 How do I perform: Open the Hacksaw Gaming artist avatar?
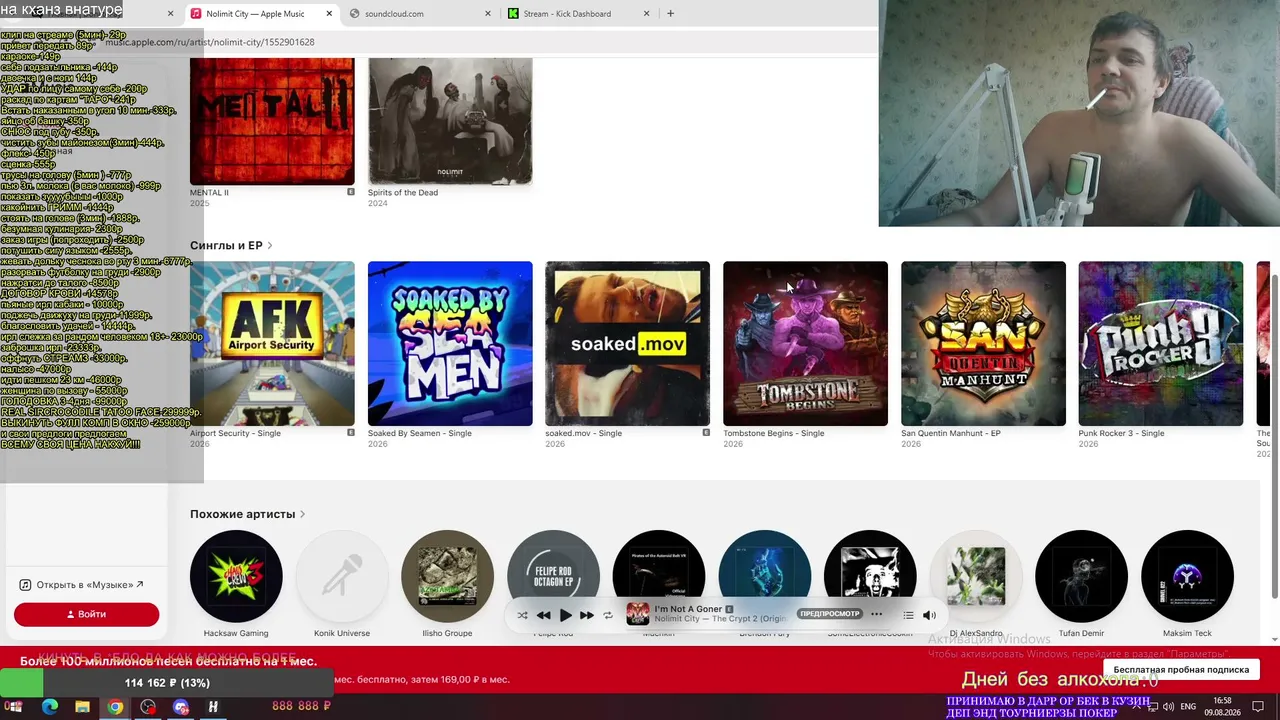(236, 576)
